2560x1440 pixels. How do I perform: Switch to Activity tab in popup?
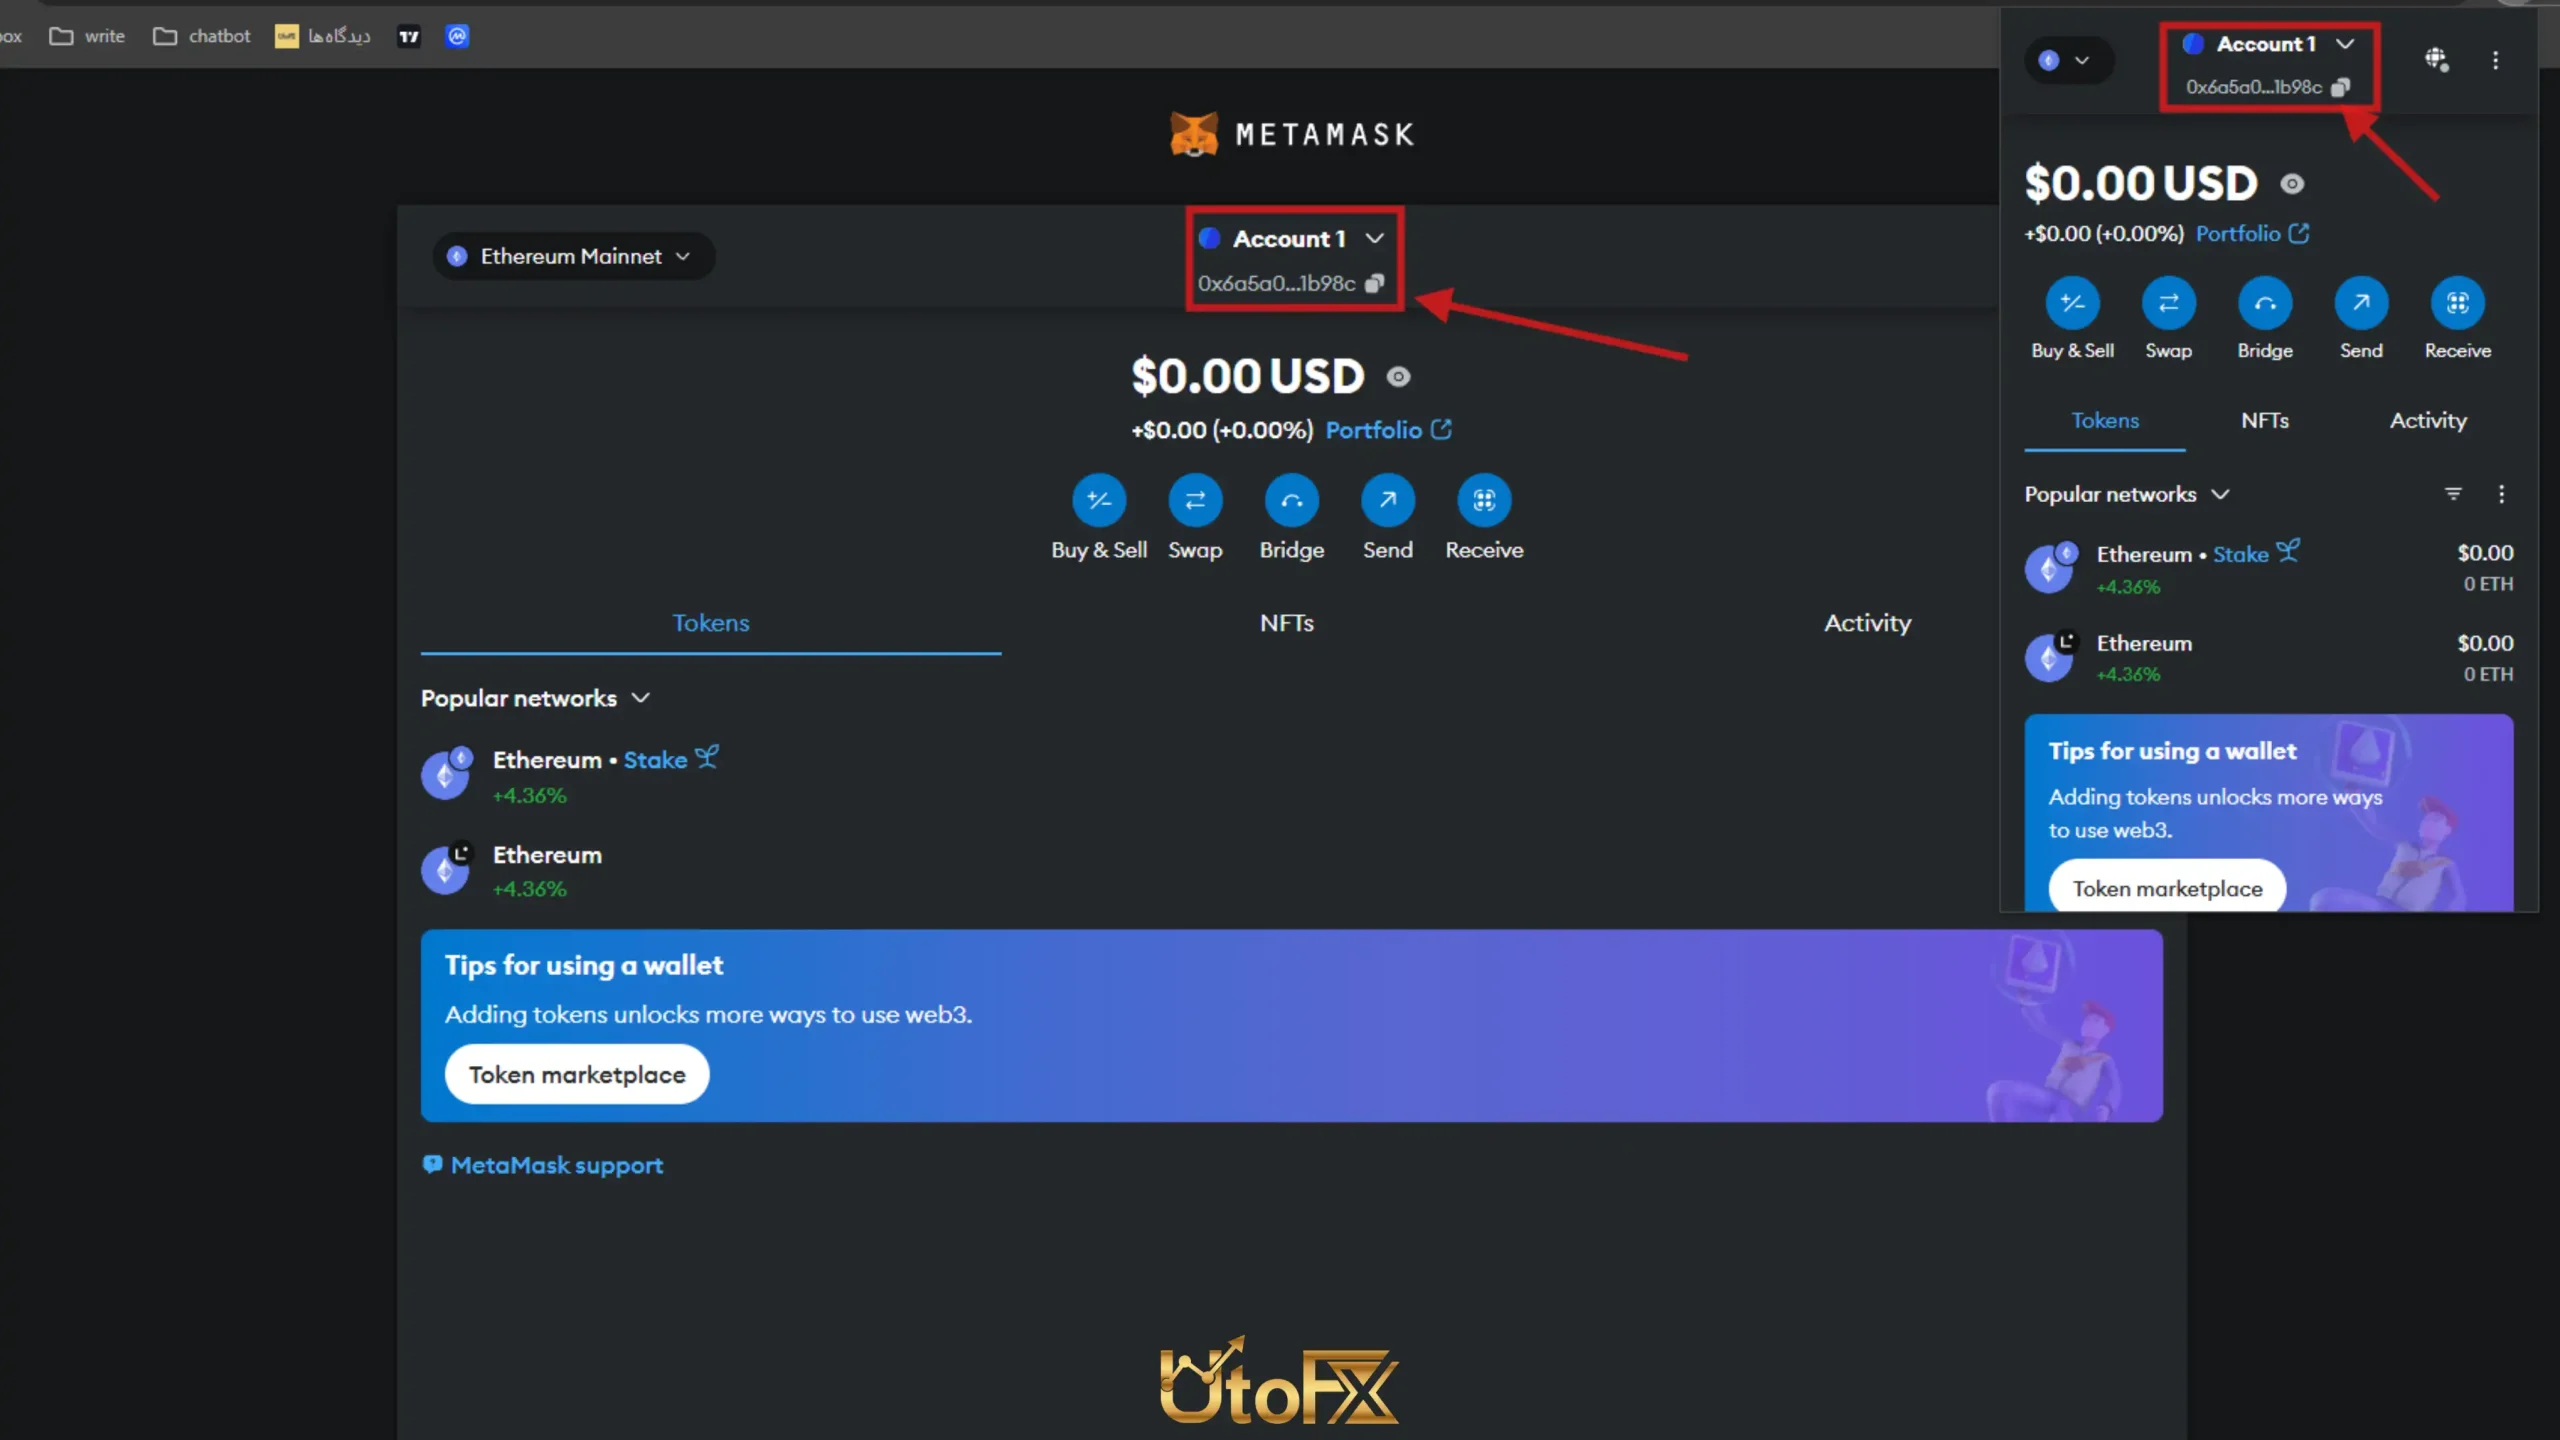coord(2428,421)
